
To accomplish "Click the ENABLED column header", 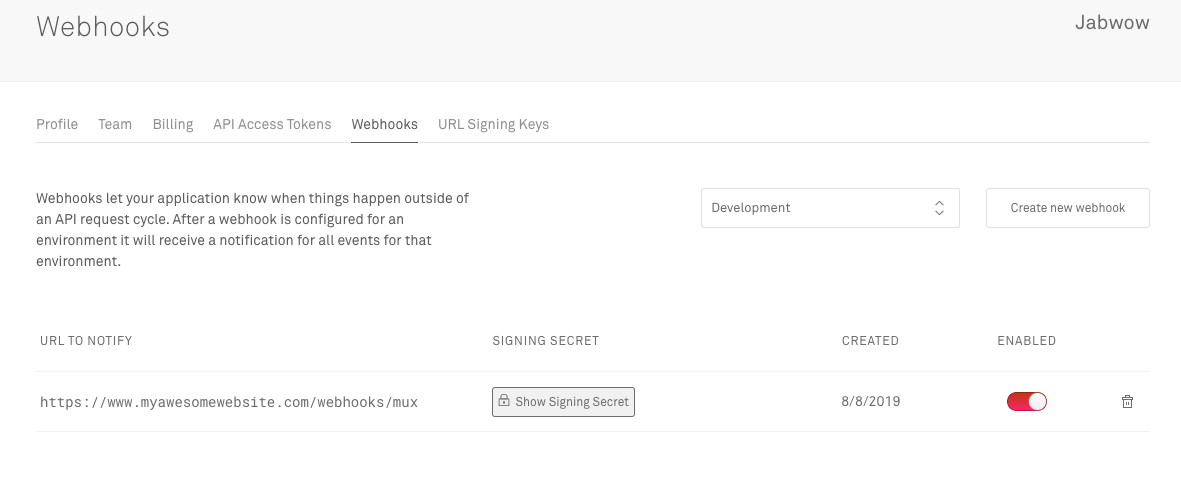I will pyautogui.click(x=1027, y=340).
